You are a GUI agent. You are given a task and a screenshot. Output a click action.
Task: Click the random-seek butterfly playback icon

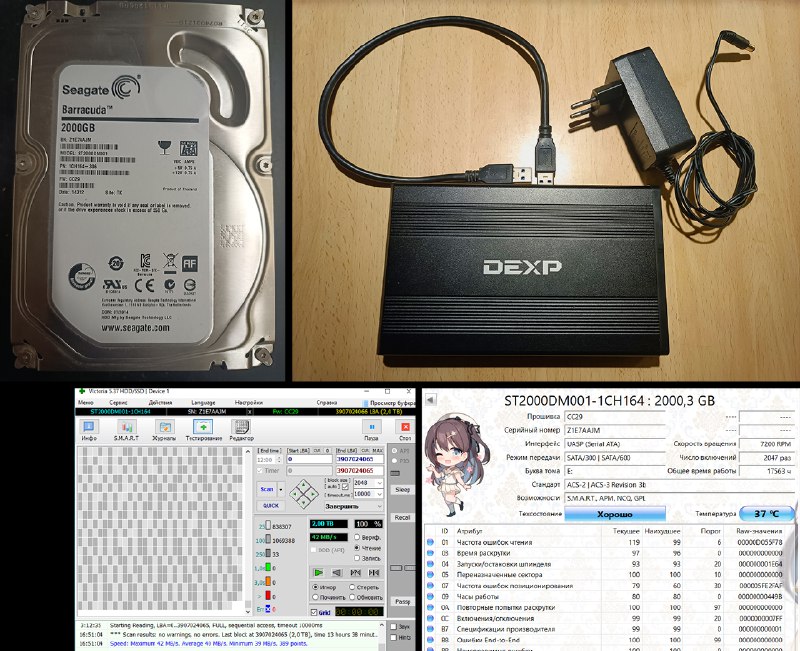[x=355, y=573]
